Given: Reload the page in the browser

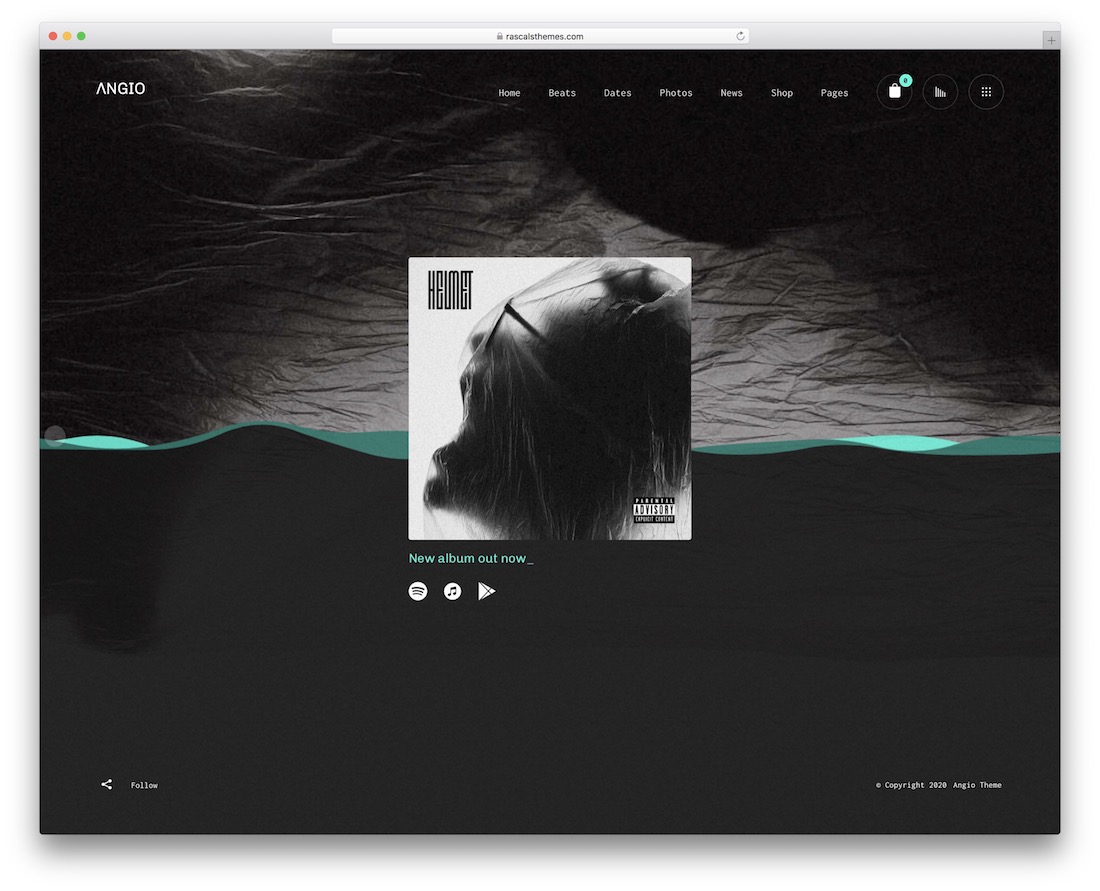Looking at the screenshot, I should click(740, 36).
